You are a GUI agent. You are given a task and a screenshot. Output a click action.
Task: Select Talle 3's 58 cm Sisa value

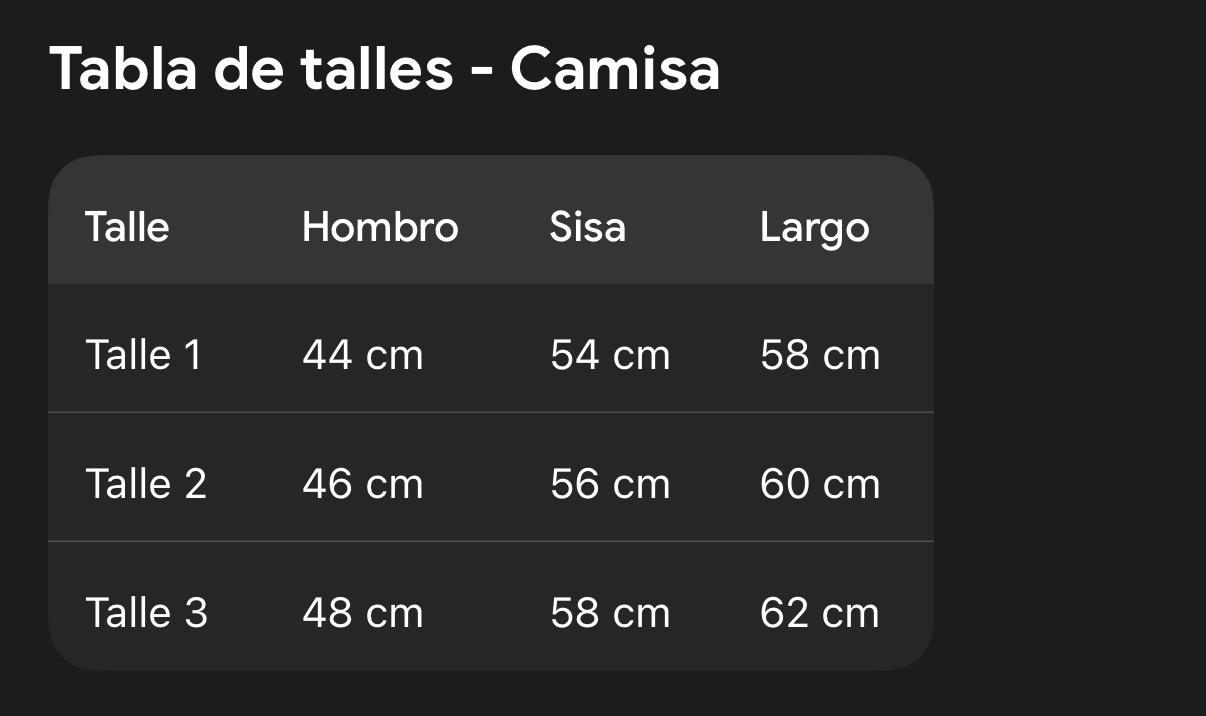(x=610, y=613)
